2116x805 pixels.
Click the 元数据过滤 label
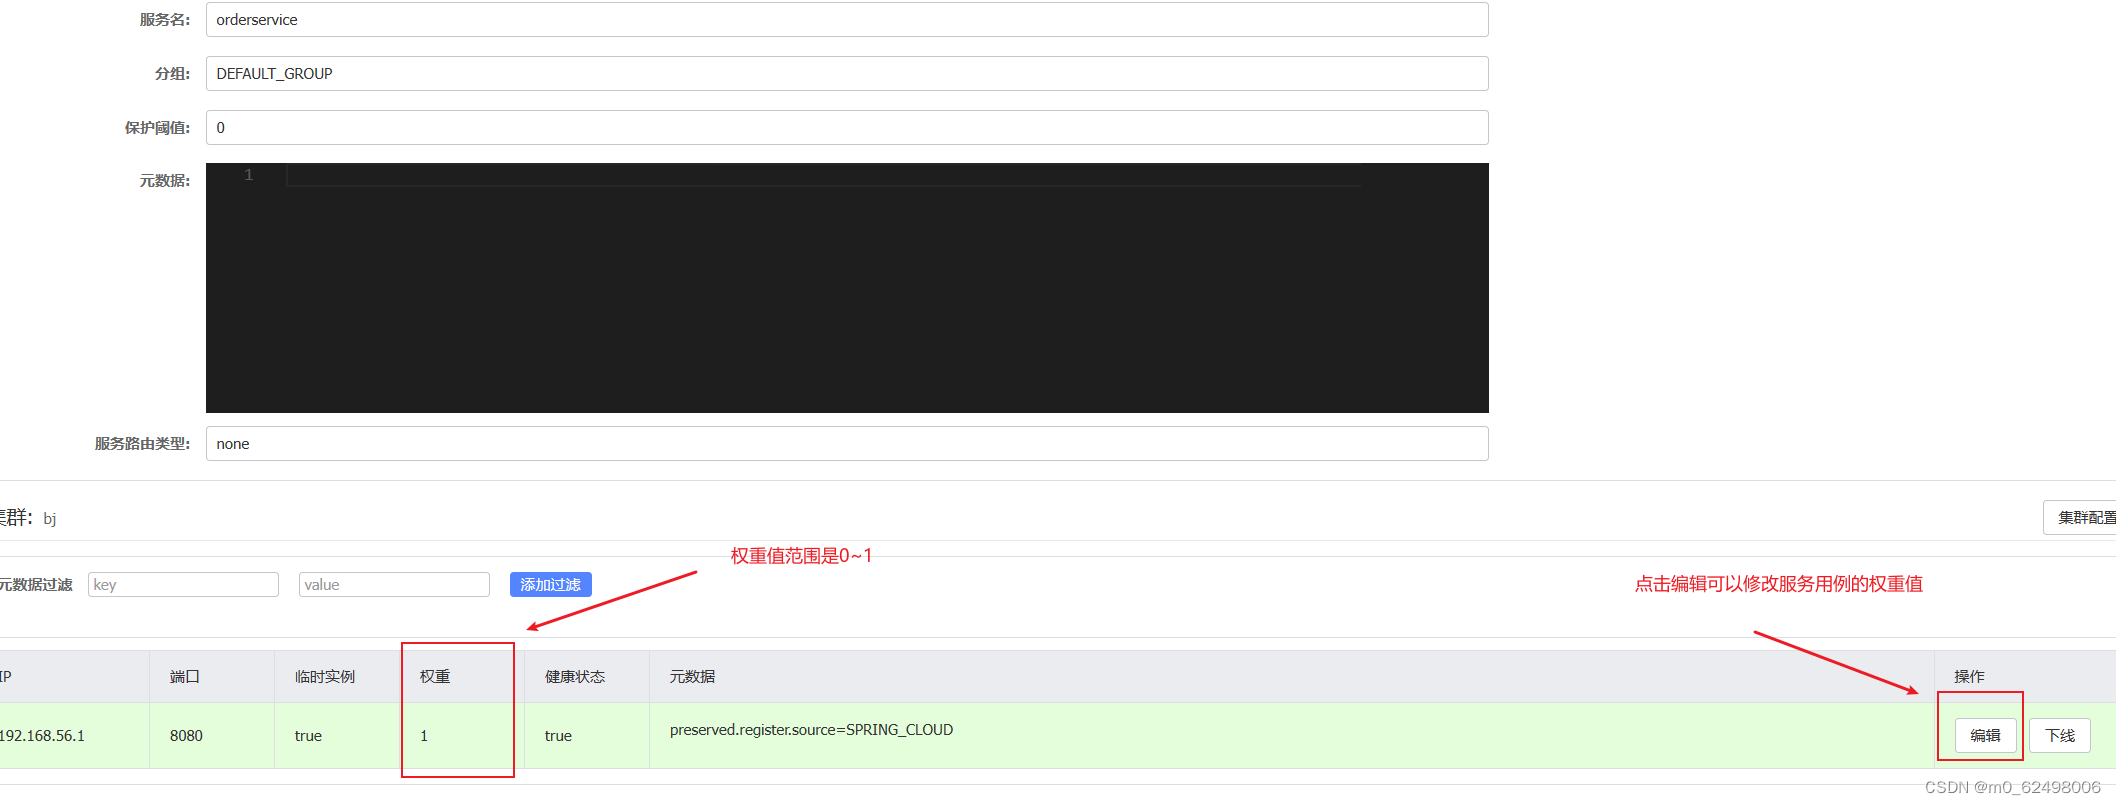(x=36, y=585)
